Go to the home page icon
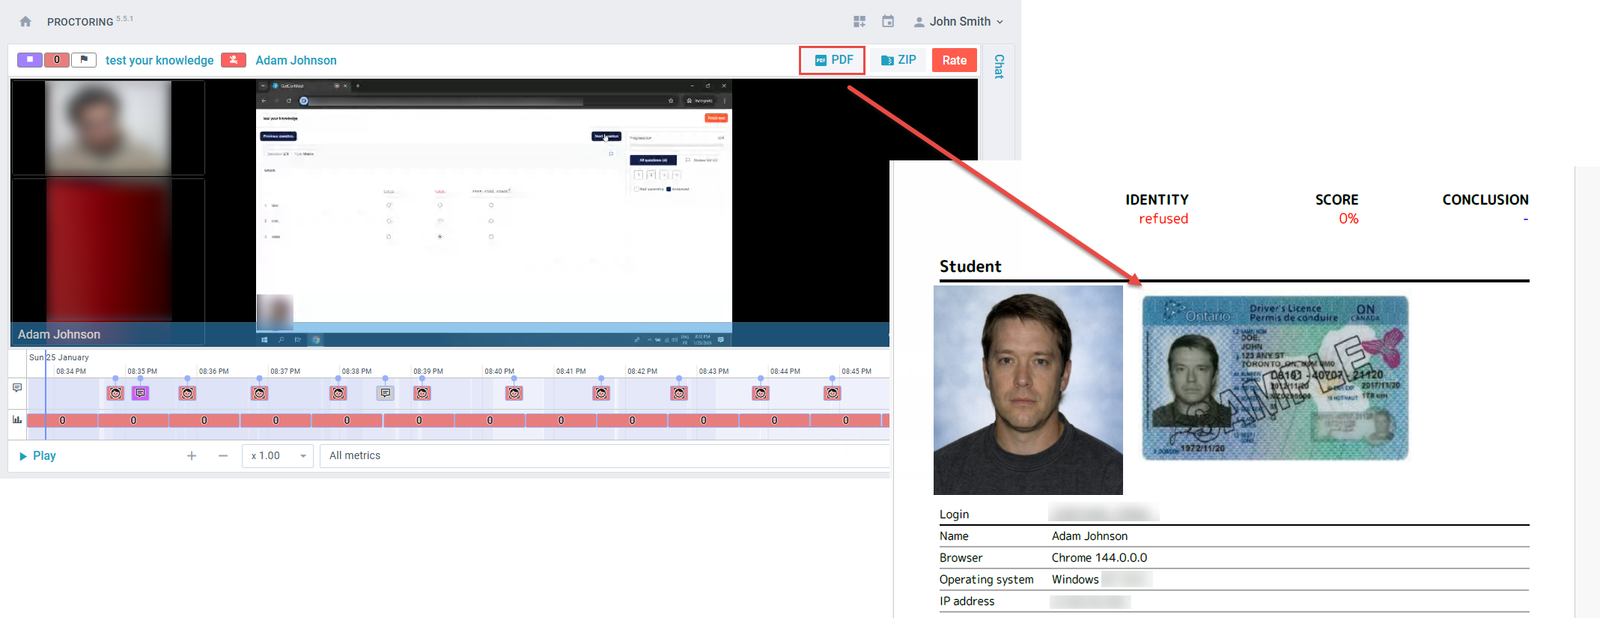The image size is (1600, 618). (25, 21)
